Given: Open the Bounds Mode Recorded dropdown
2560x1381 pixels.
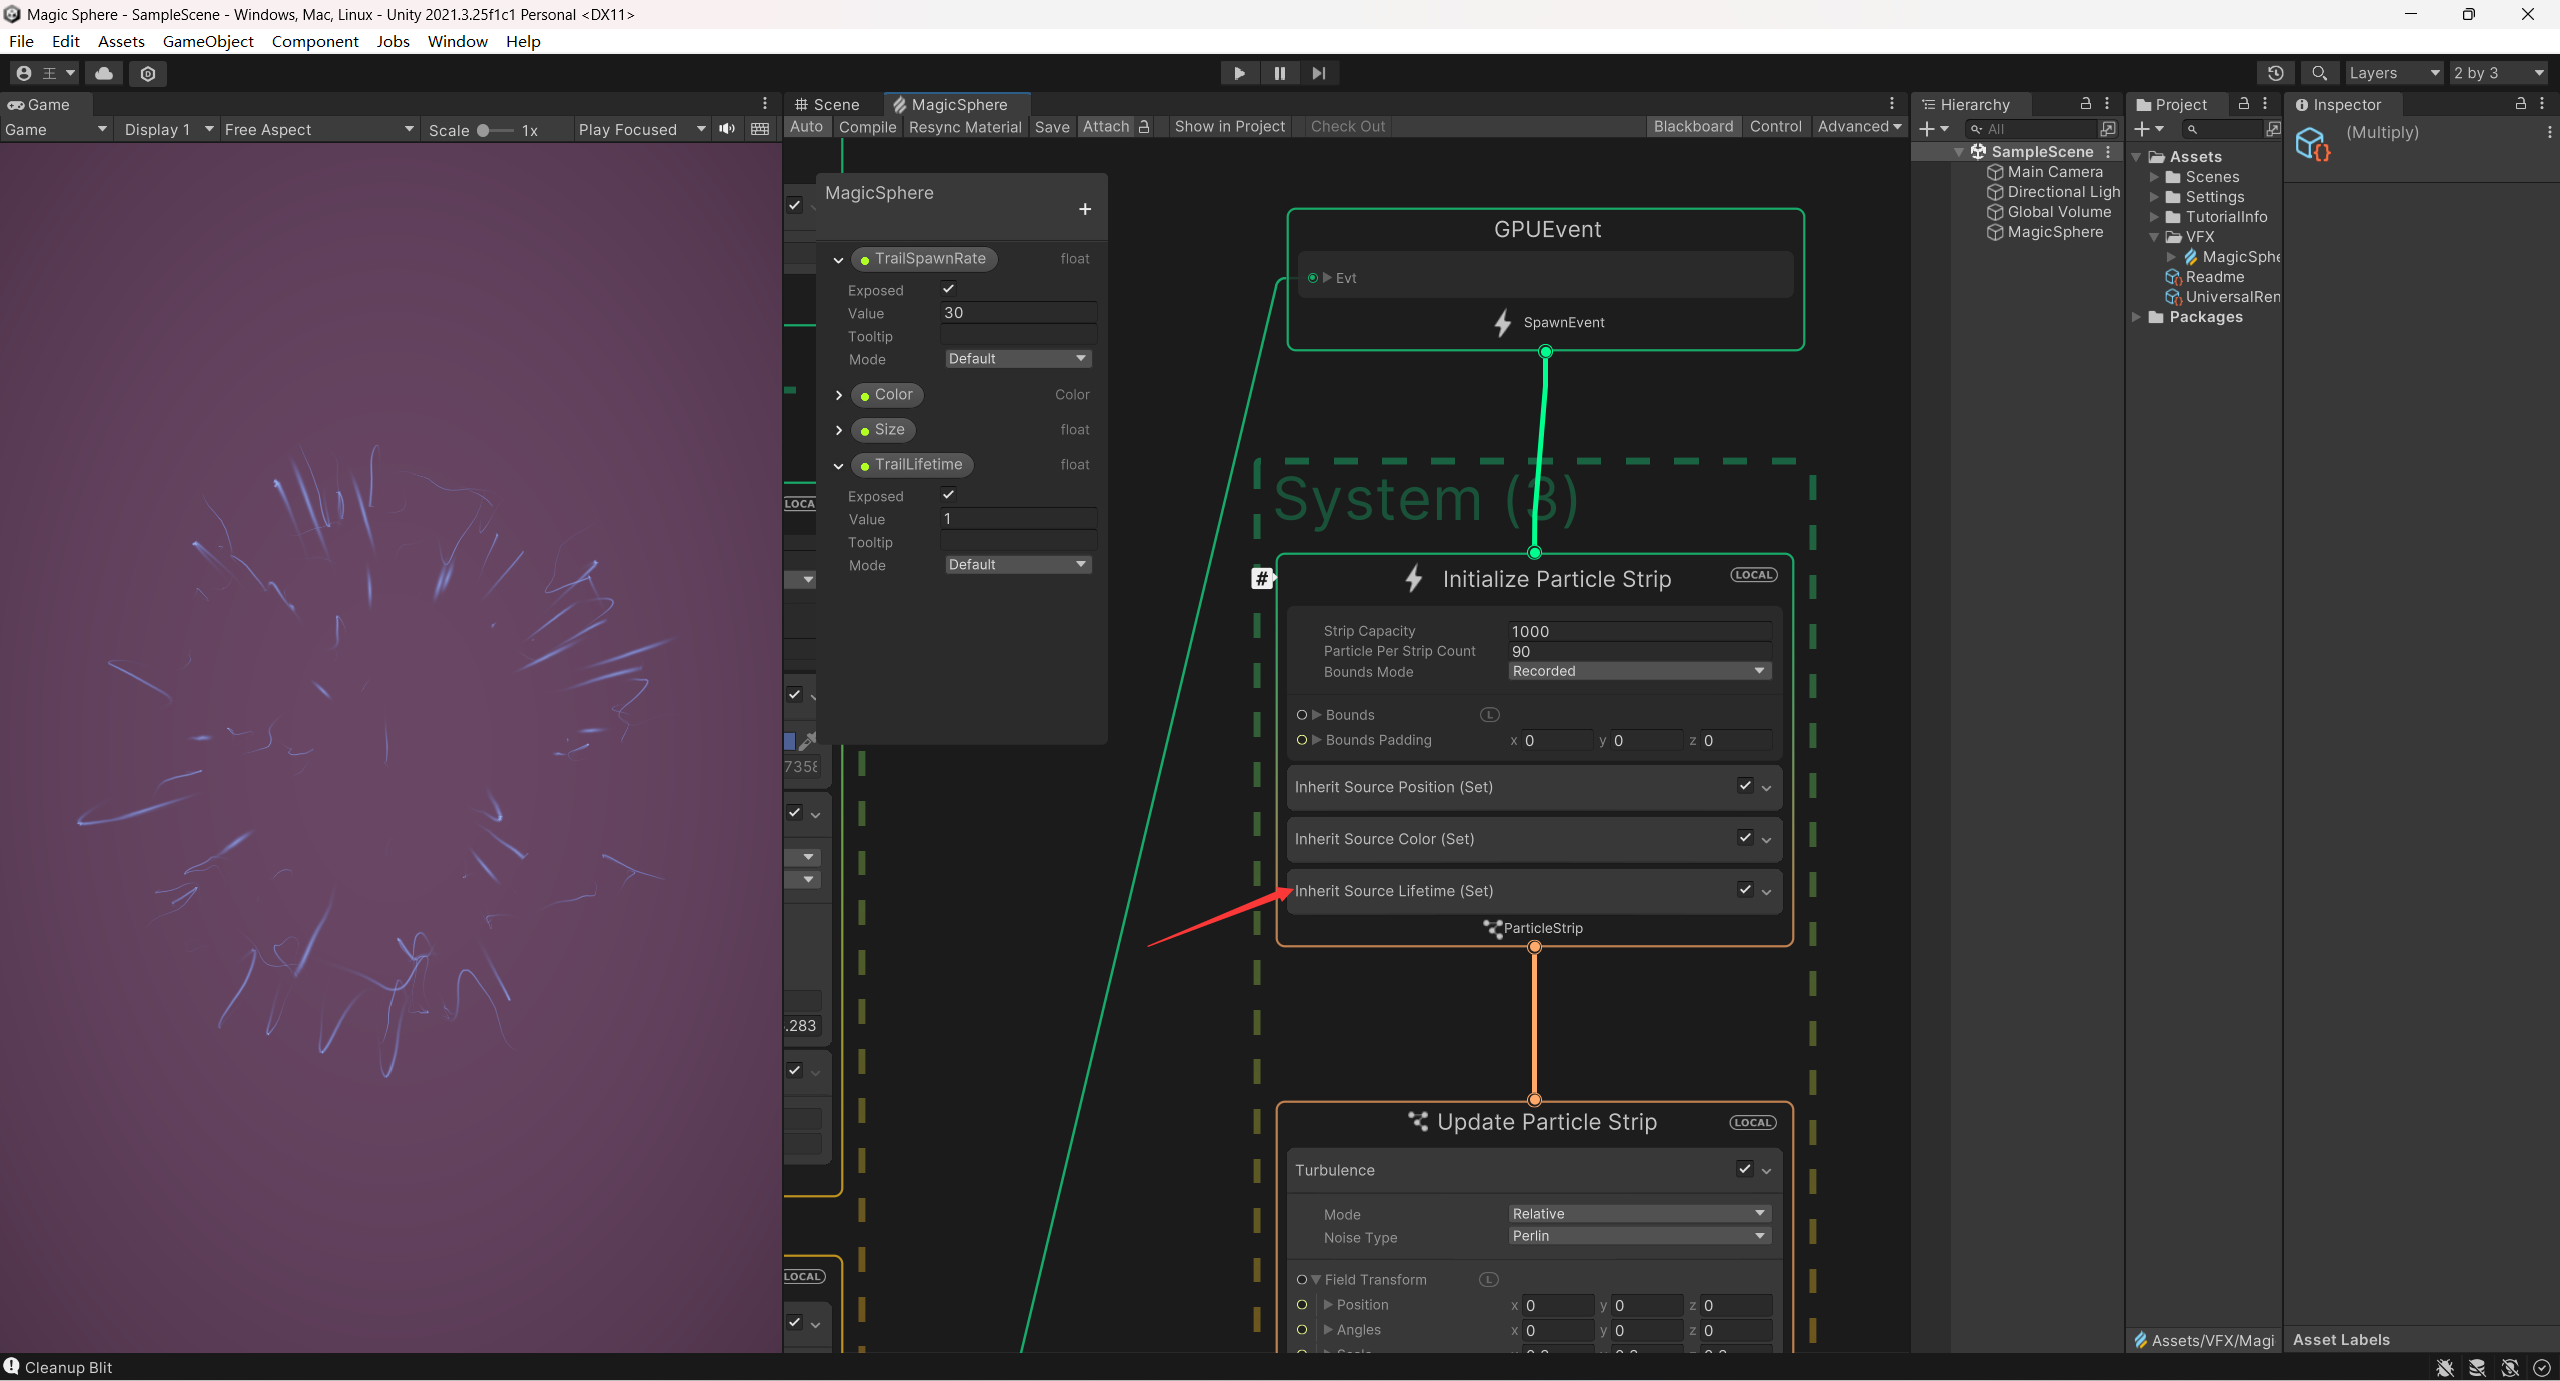Looking at the screenshot, I should [1638, 671].
